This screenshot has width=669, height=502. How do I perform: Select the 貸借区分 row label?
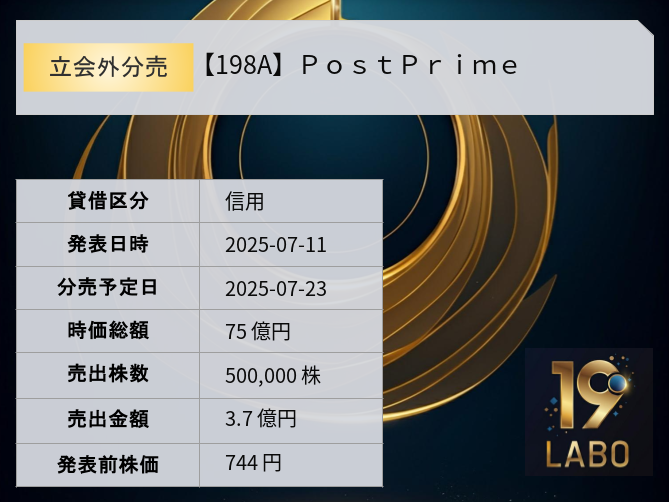click(x=108, y=201)
